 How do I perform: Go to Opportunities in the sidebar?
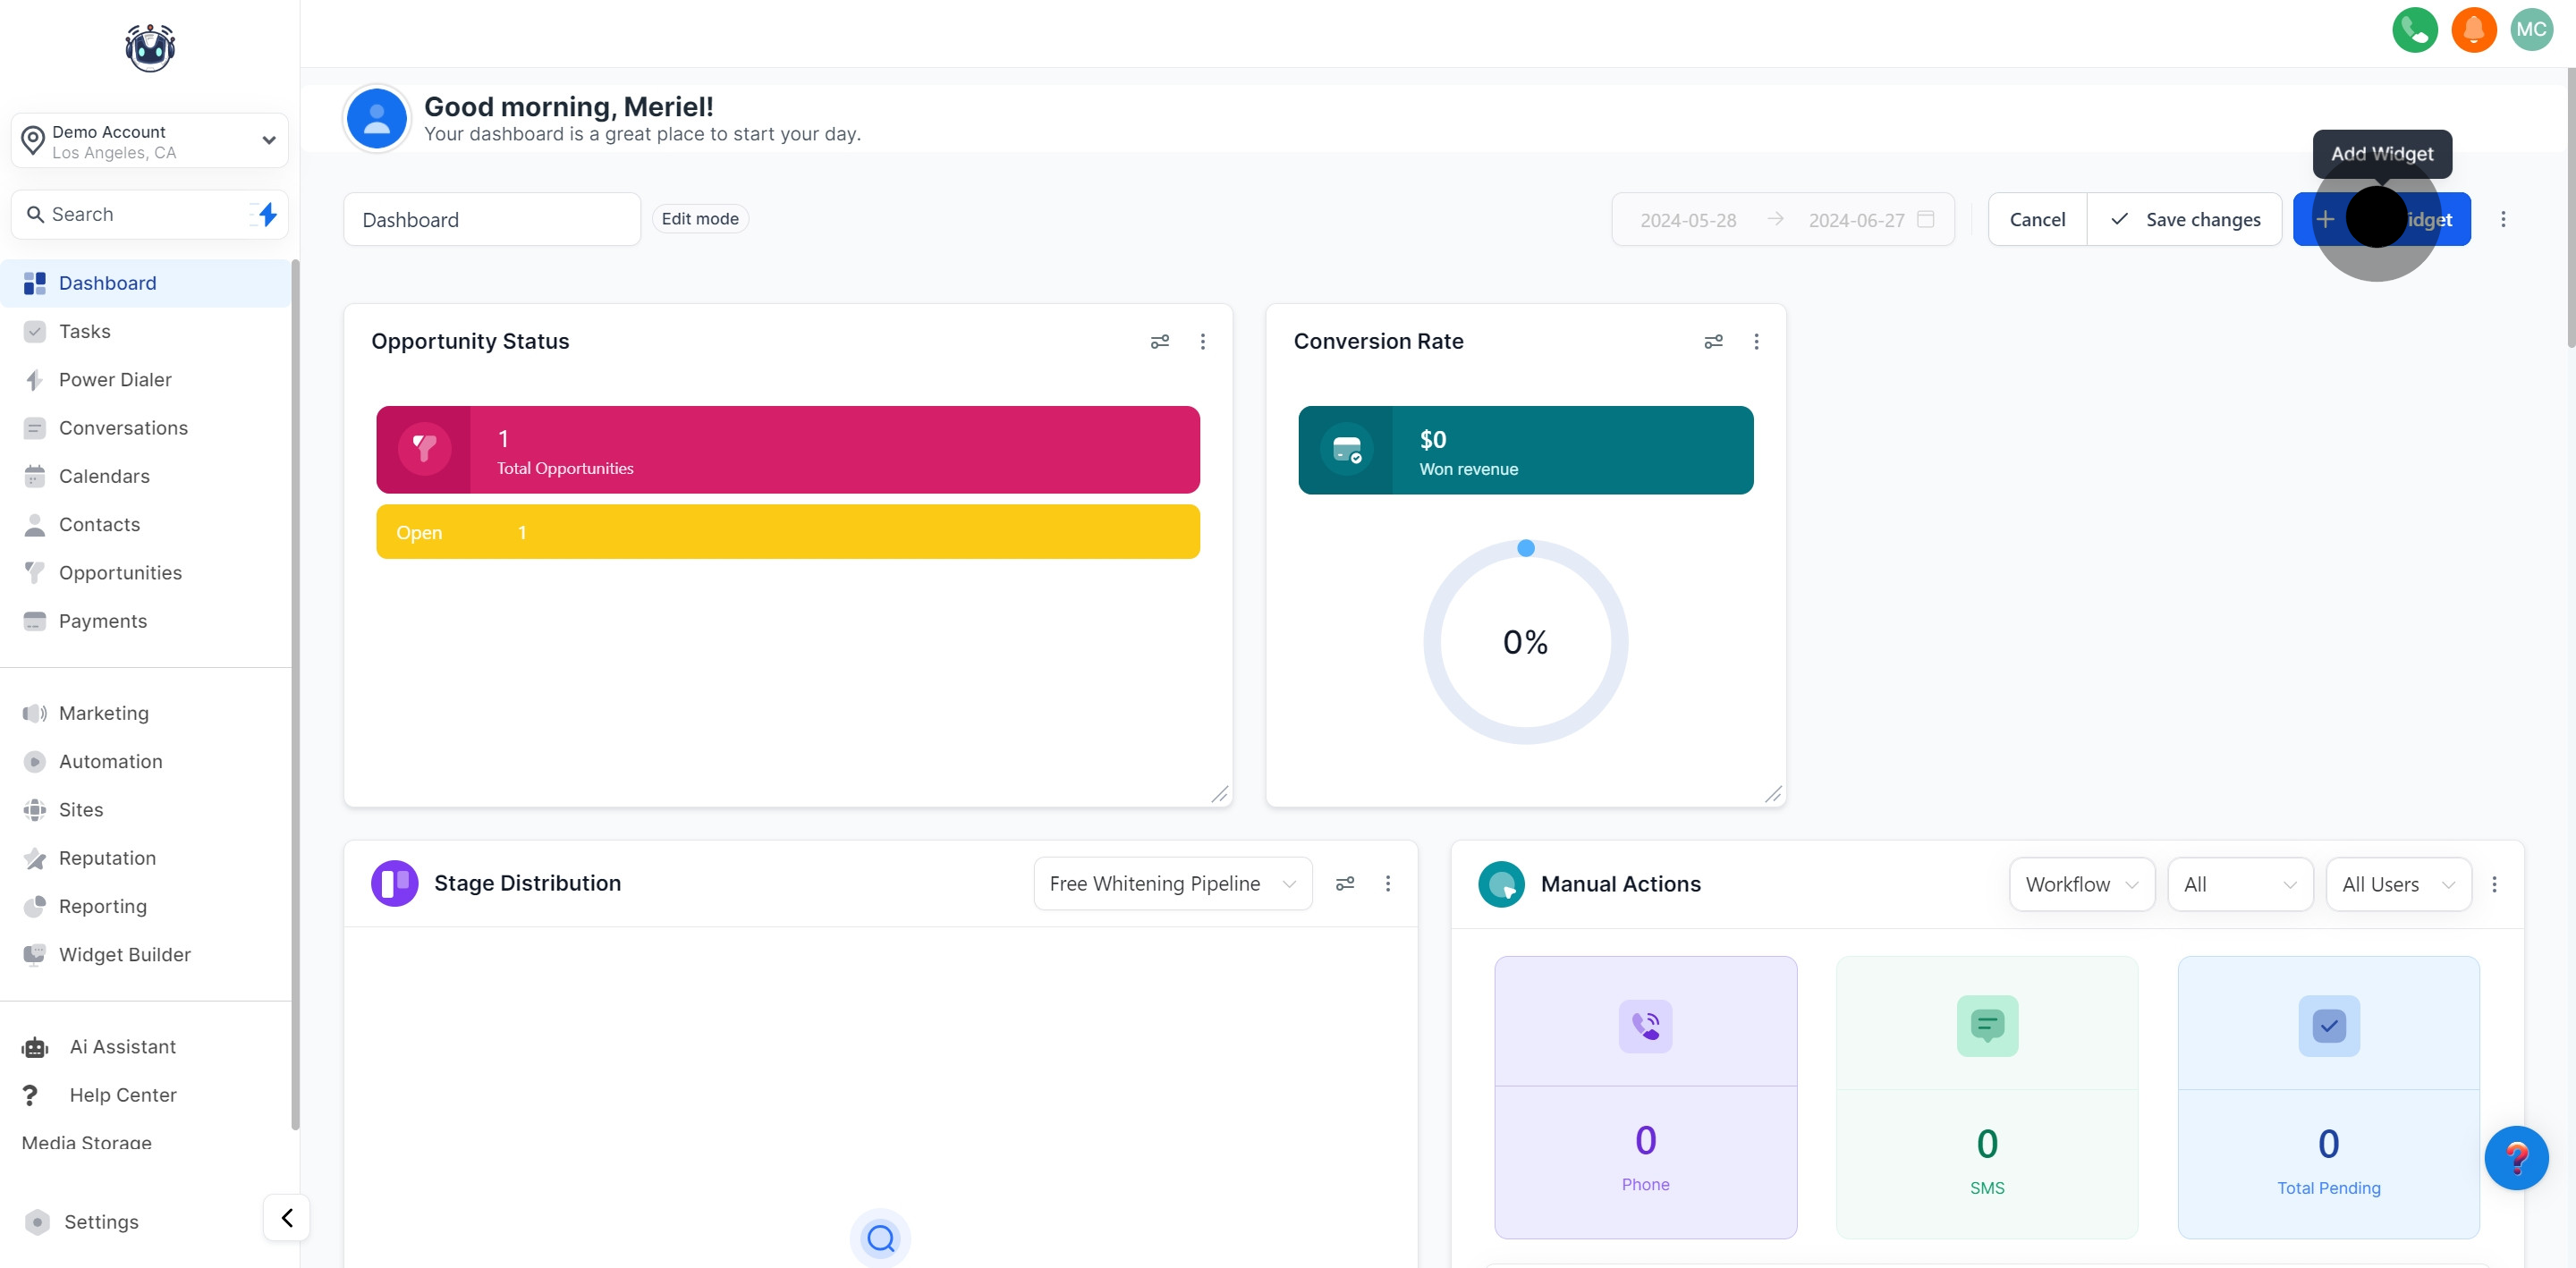(x=120, y=572)
